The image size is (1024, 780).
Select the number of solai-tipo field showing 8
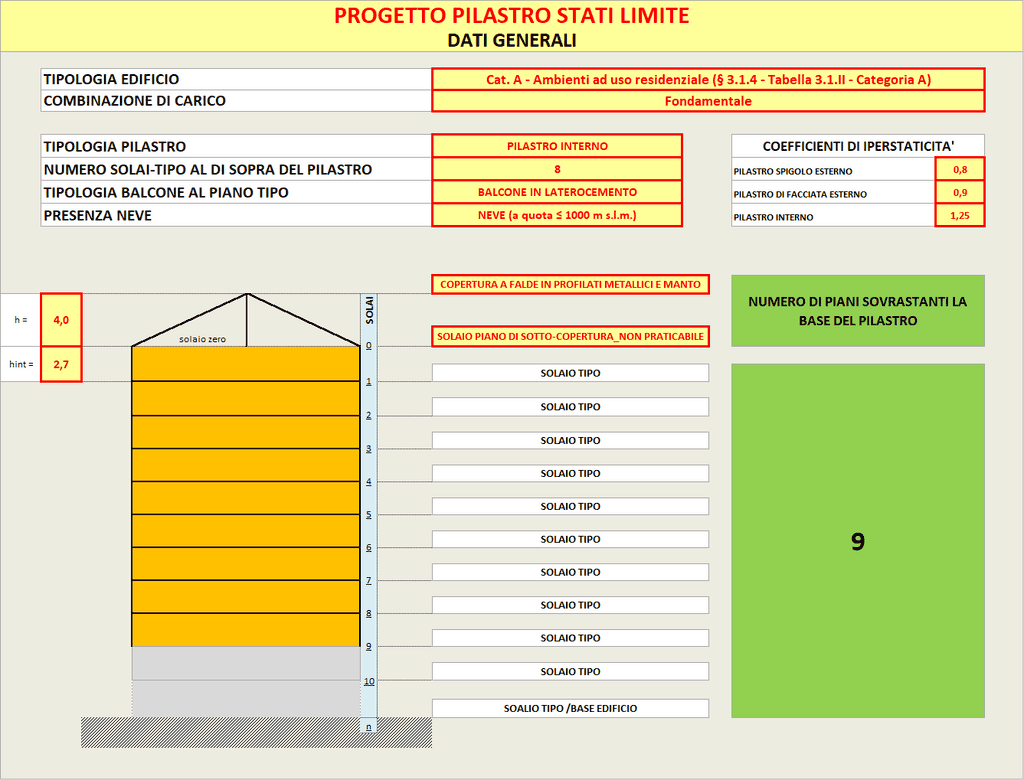557,169
